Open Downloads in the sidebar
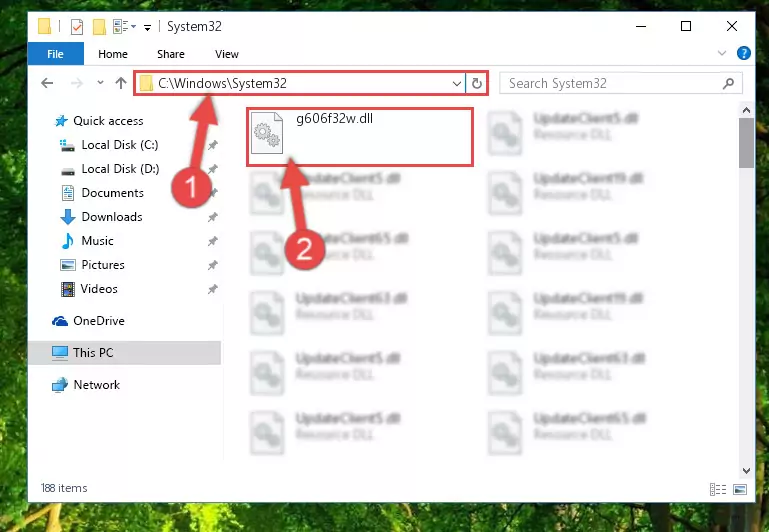Image resolution: width=769 pixels, height=532 pixels. pyautogui.click(x=102, y=217)
